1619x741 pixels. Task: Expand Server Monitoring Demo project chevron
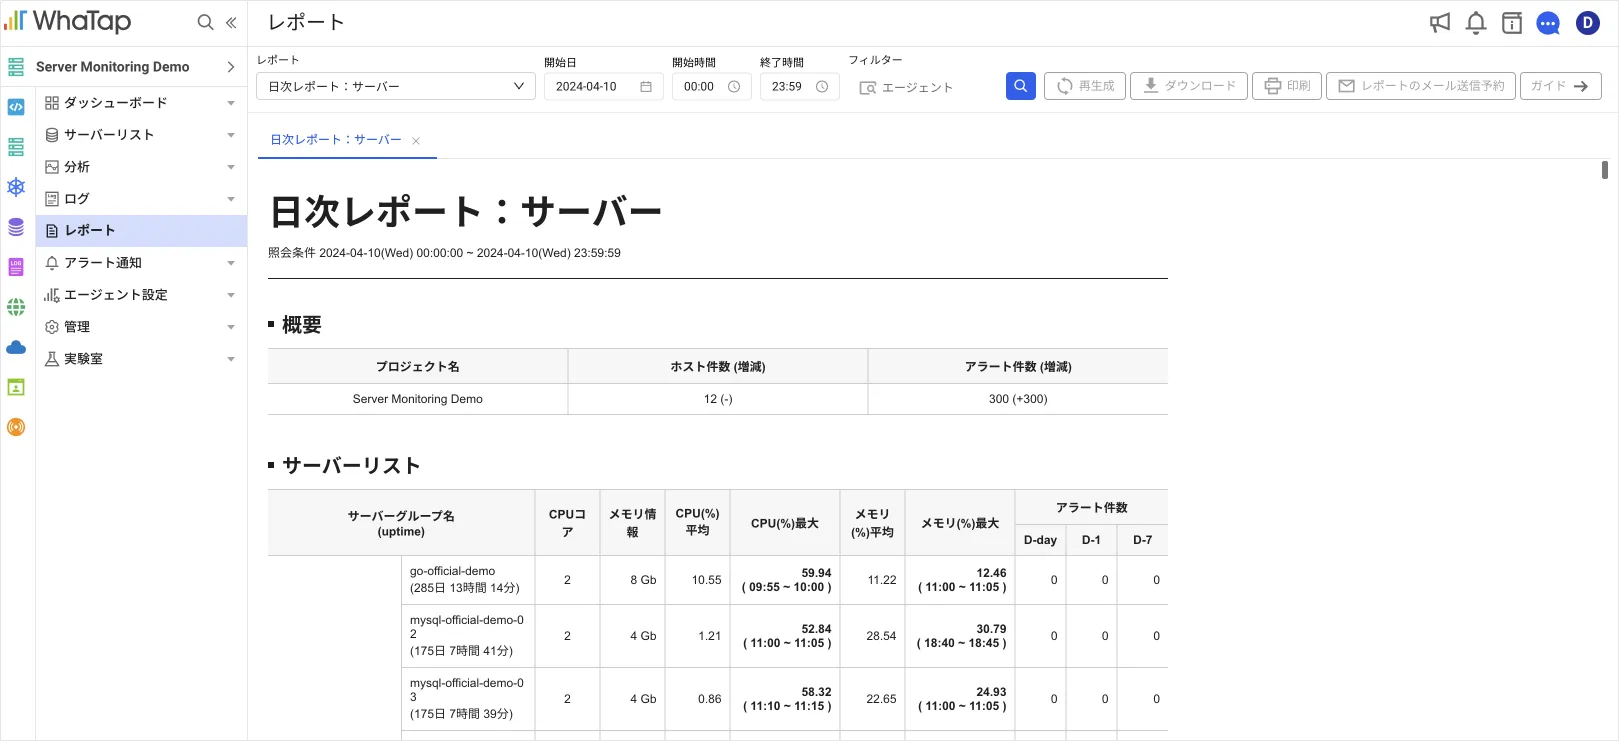[231, 67]
